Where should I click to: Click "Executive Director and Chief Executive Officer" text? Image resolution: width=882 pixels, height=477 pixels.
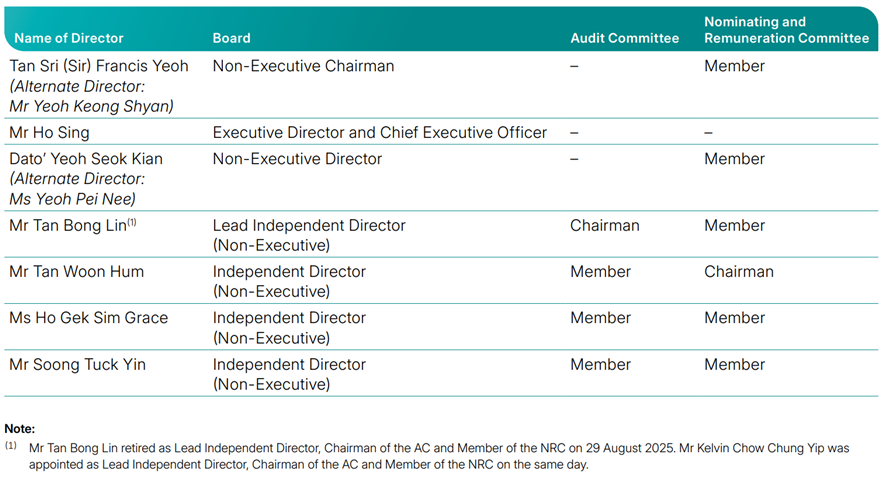coord(380,132)
